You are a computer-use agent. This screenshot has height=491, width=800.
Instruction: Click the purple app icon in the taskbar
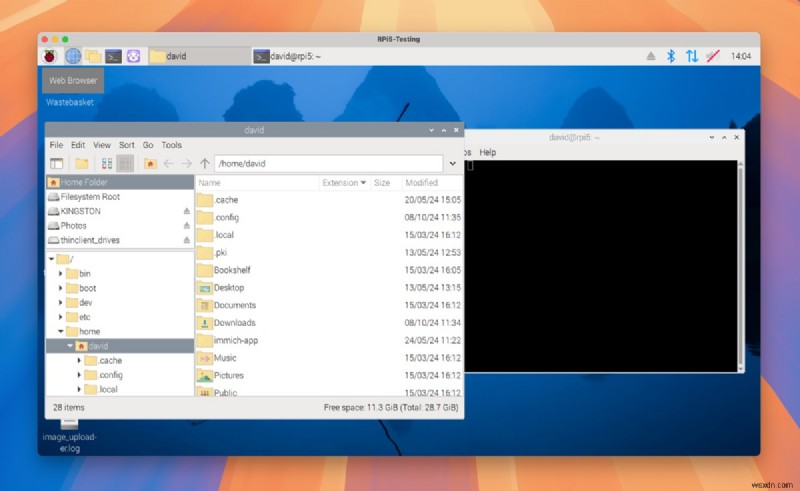(134, 56)
